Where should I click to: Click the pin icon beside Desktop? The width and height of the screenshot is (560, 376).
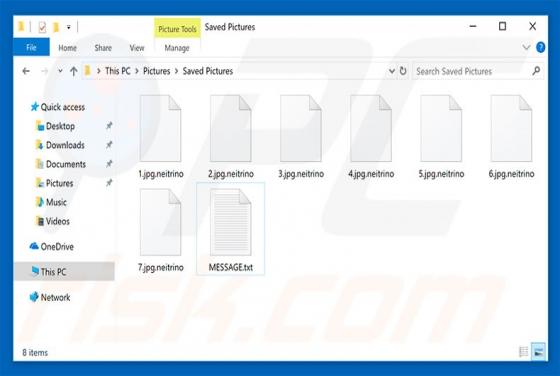[x=109, y=126]
